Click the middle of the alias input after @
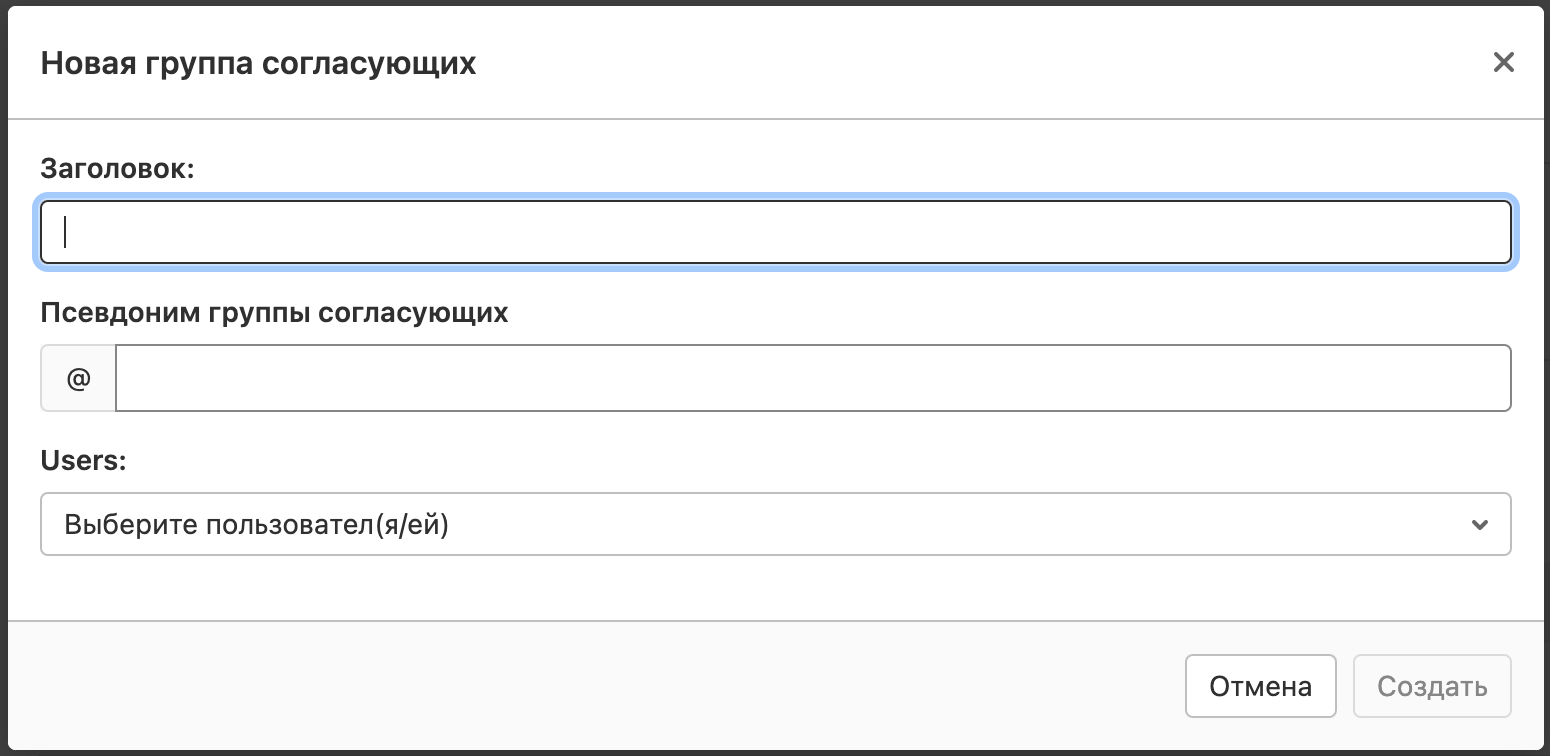This screenshot has width=1550, height=756. coord(812,378)
